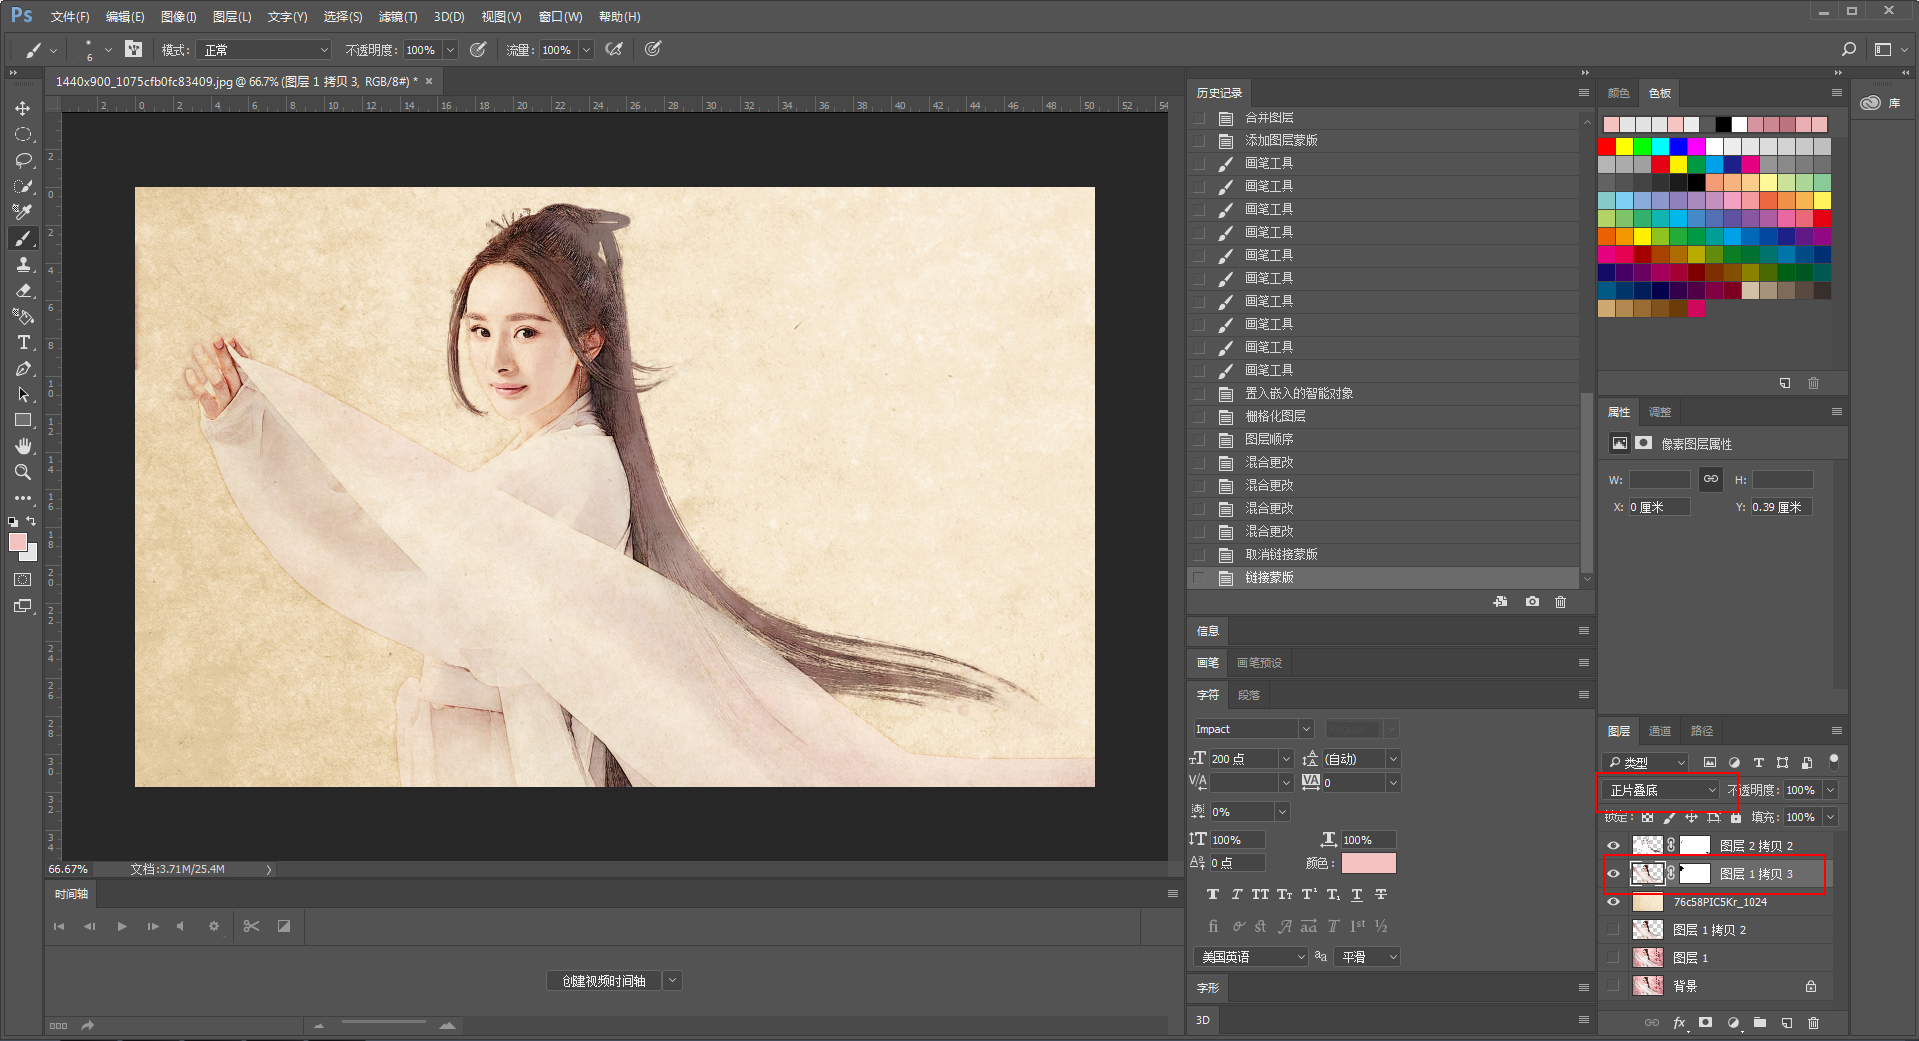
Task: Select the Hand tool
Action: click(23, 446)
